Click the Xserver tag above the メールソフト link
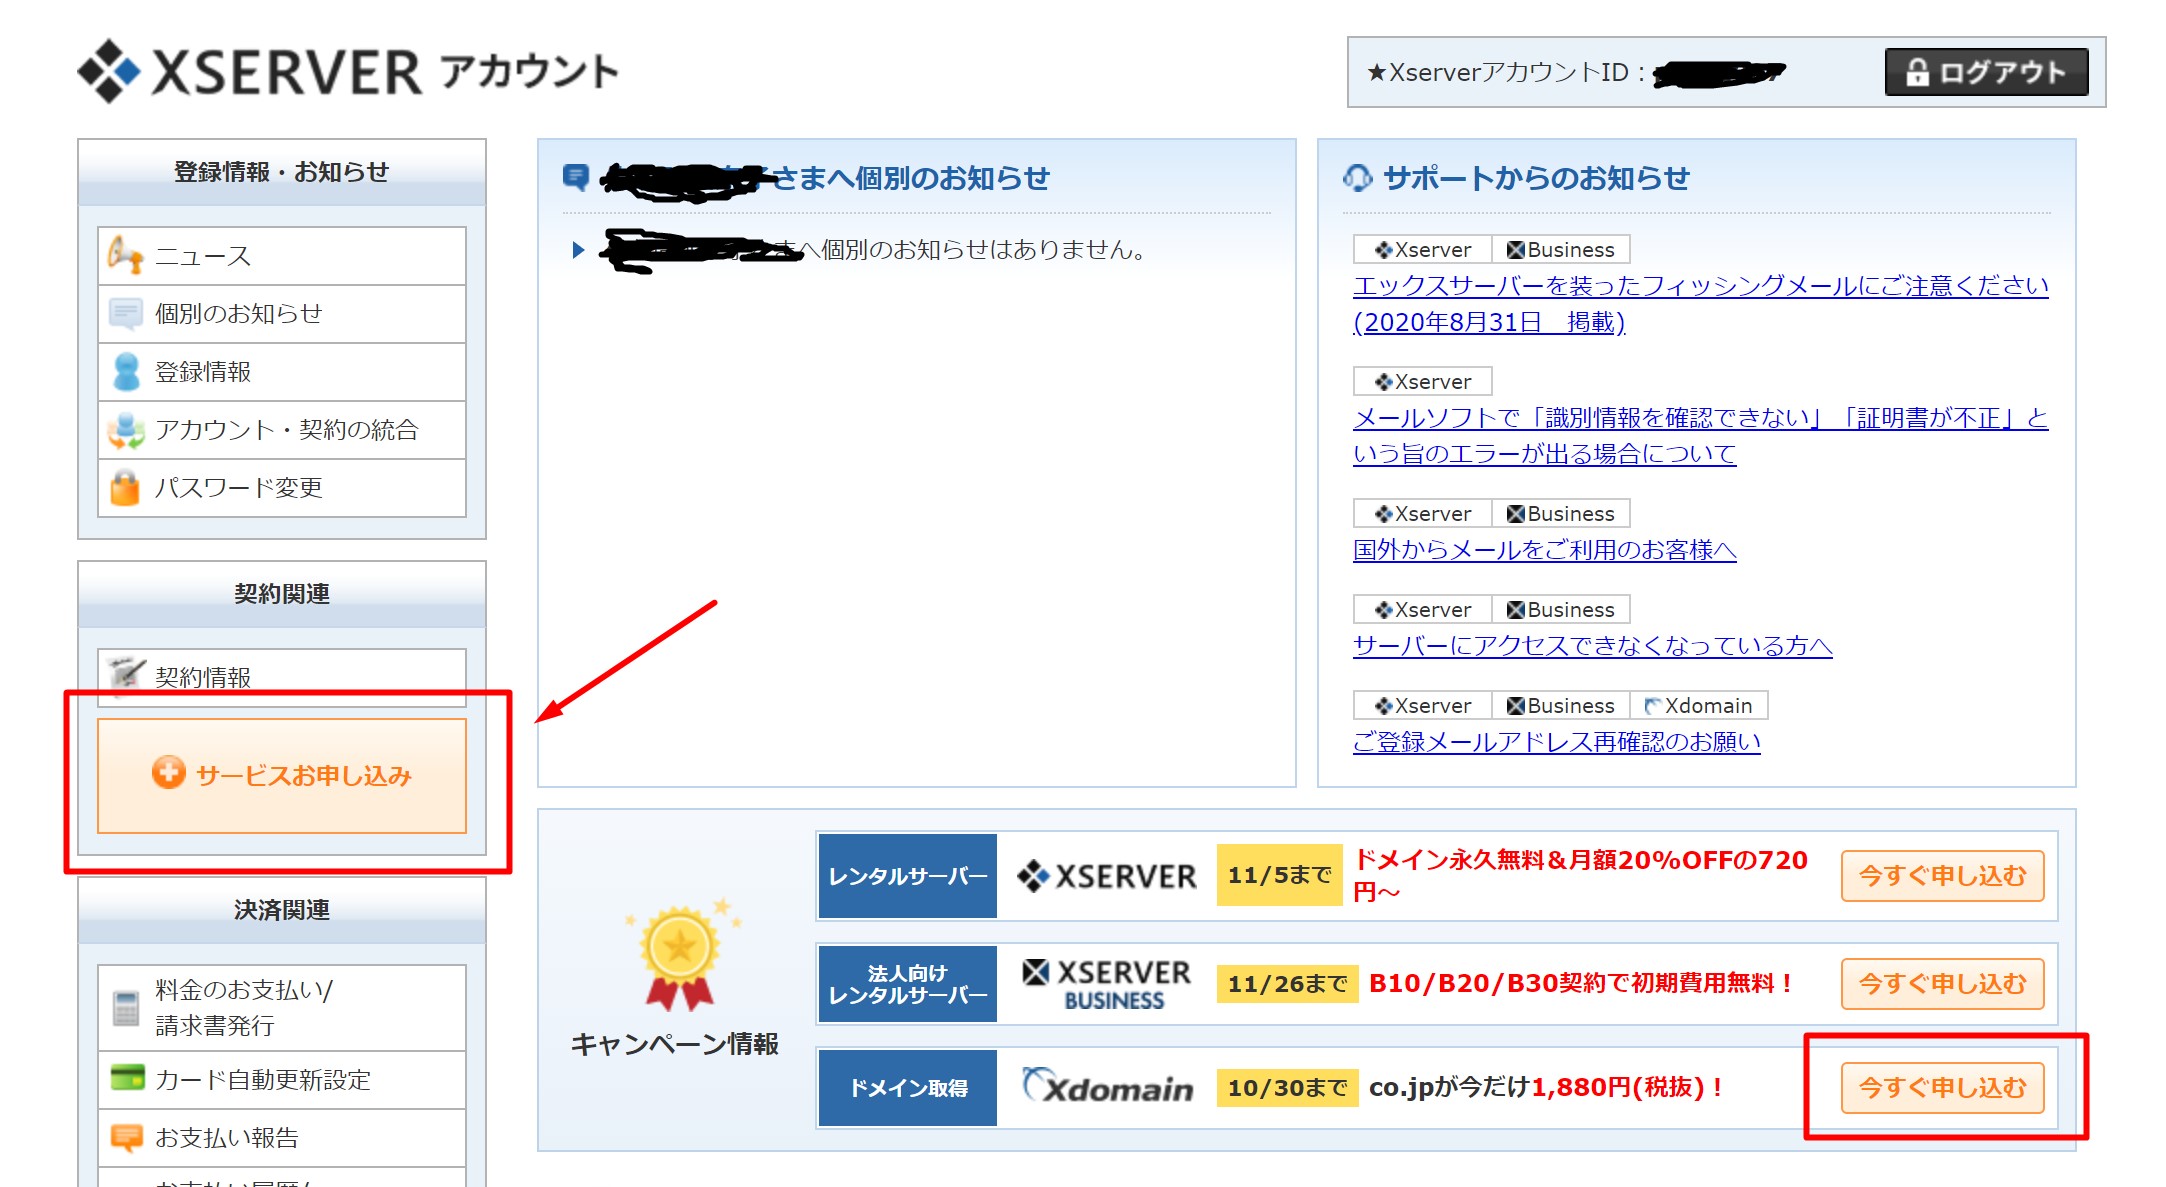Image resolution: width=2166 pixels, height=1187 pixels. tap(1422, 382)
